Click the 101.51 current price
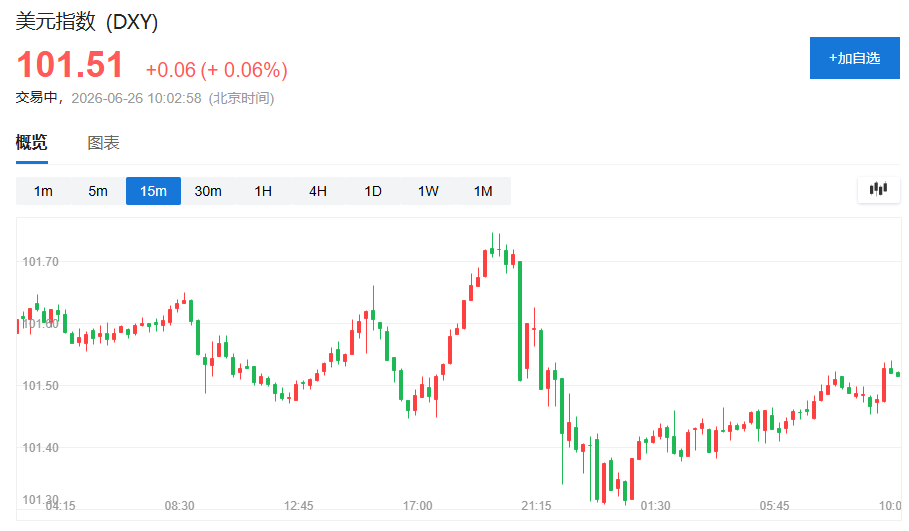The width and height of the screenshot is (909, 531). pyautogui.click(x=70, y=64)
